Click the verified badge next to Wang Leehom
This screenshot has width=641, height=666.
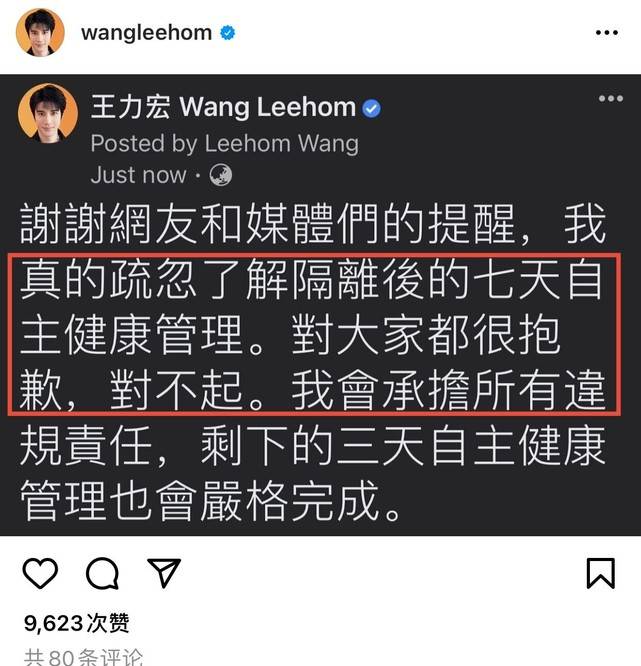pos(371,108)
